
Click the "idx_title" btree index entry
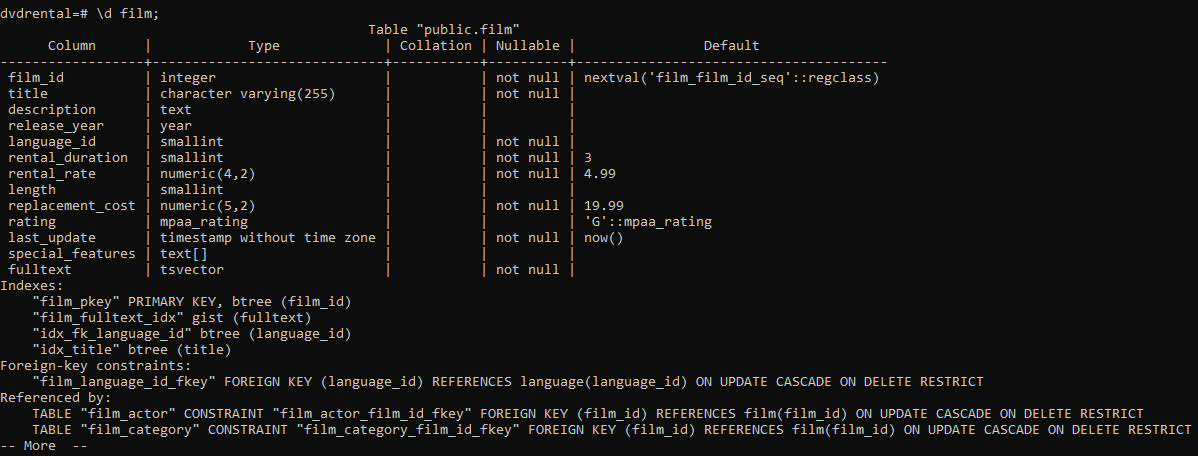point(131,351)
